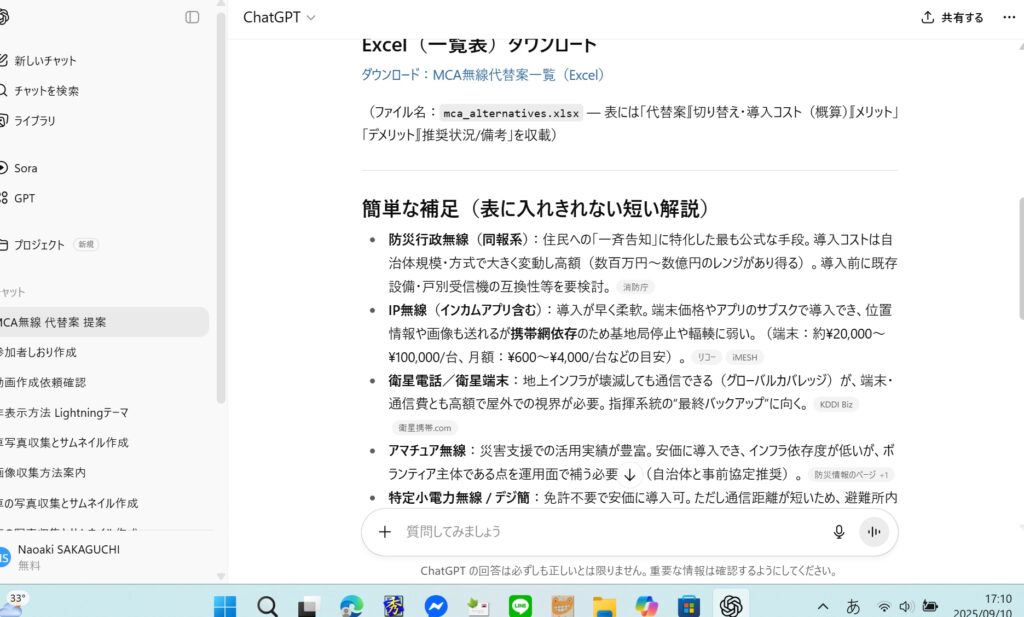
Task: Open the KDDI Biz source citation chip
Action: [836, 405]
